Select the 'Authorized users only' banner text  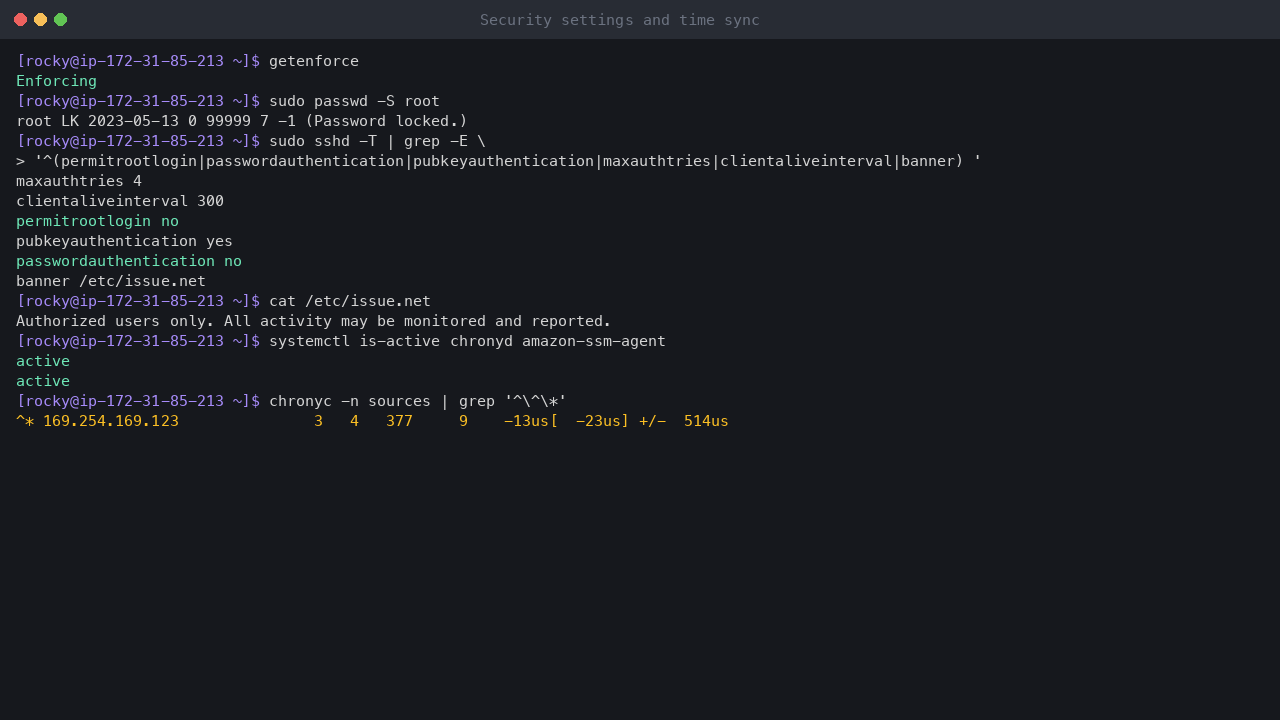314,321
